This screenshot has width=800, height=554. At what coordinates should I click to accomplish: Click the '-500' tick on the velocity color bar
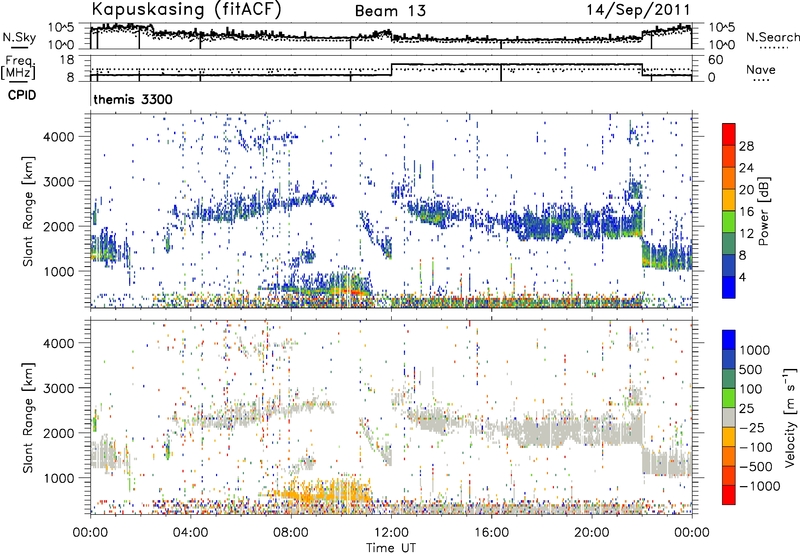[x=756, y=466]
